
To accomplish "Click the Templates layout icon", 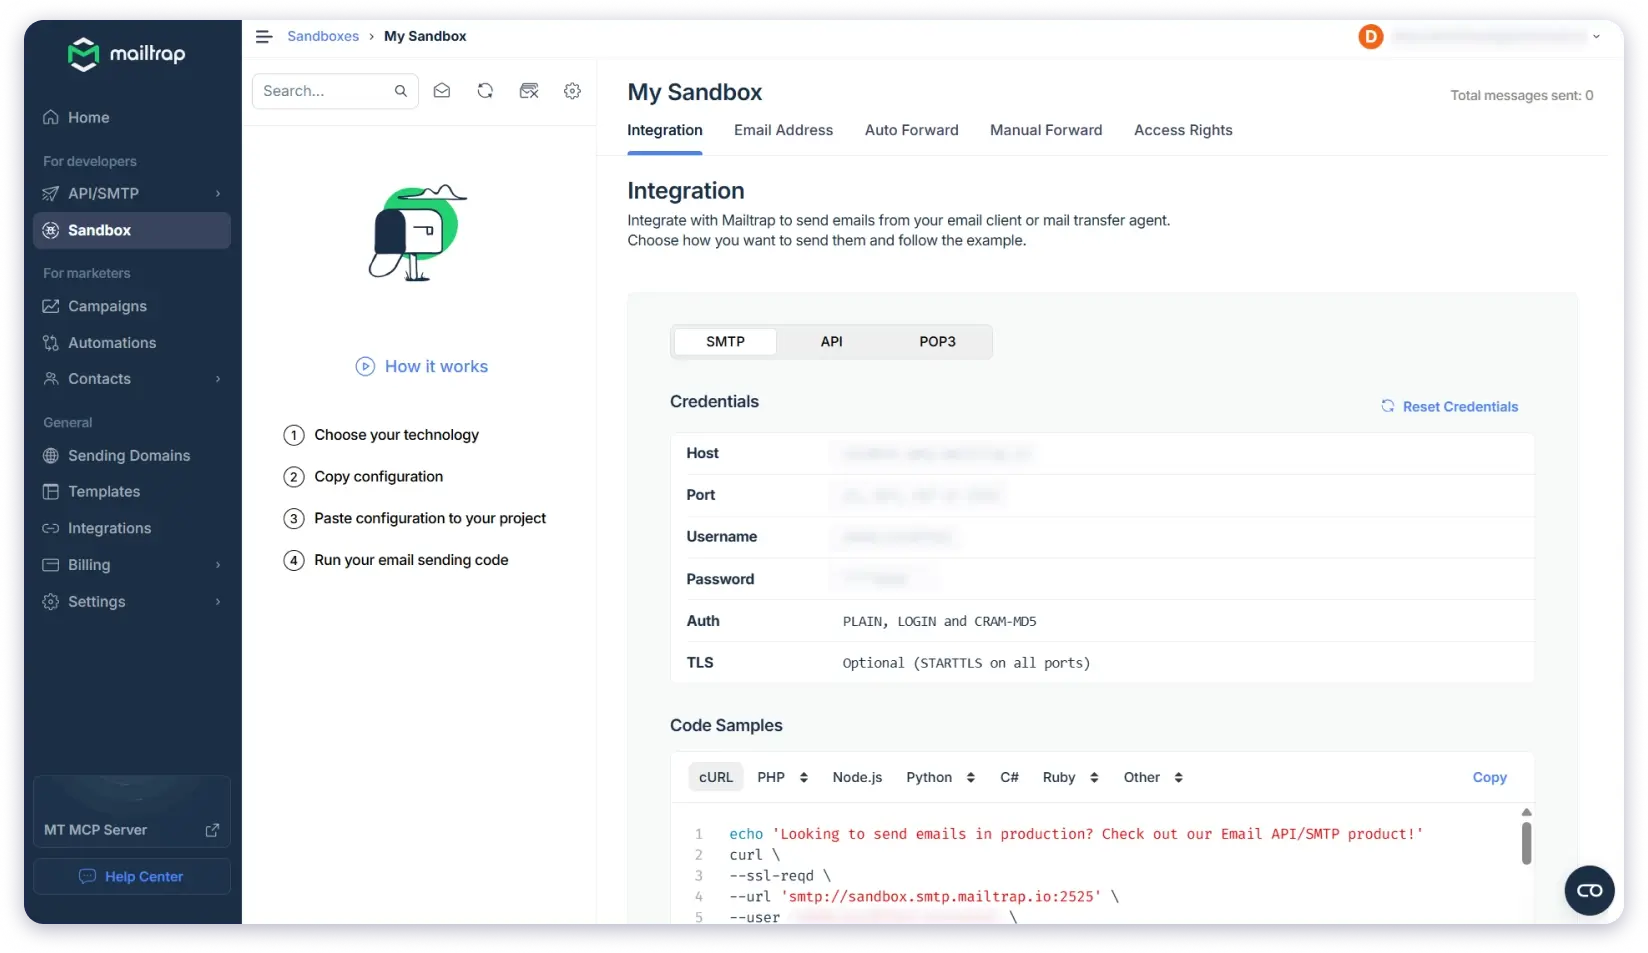I will pos(51,492).
